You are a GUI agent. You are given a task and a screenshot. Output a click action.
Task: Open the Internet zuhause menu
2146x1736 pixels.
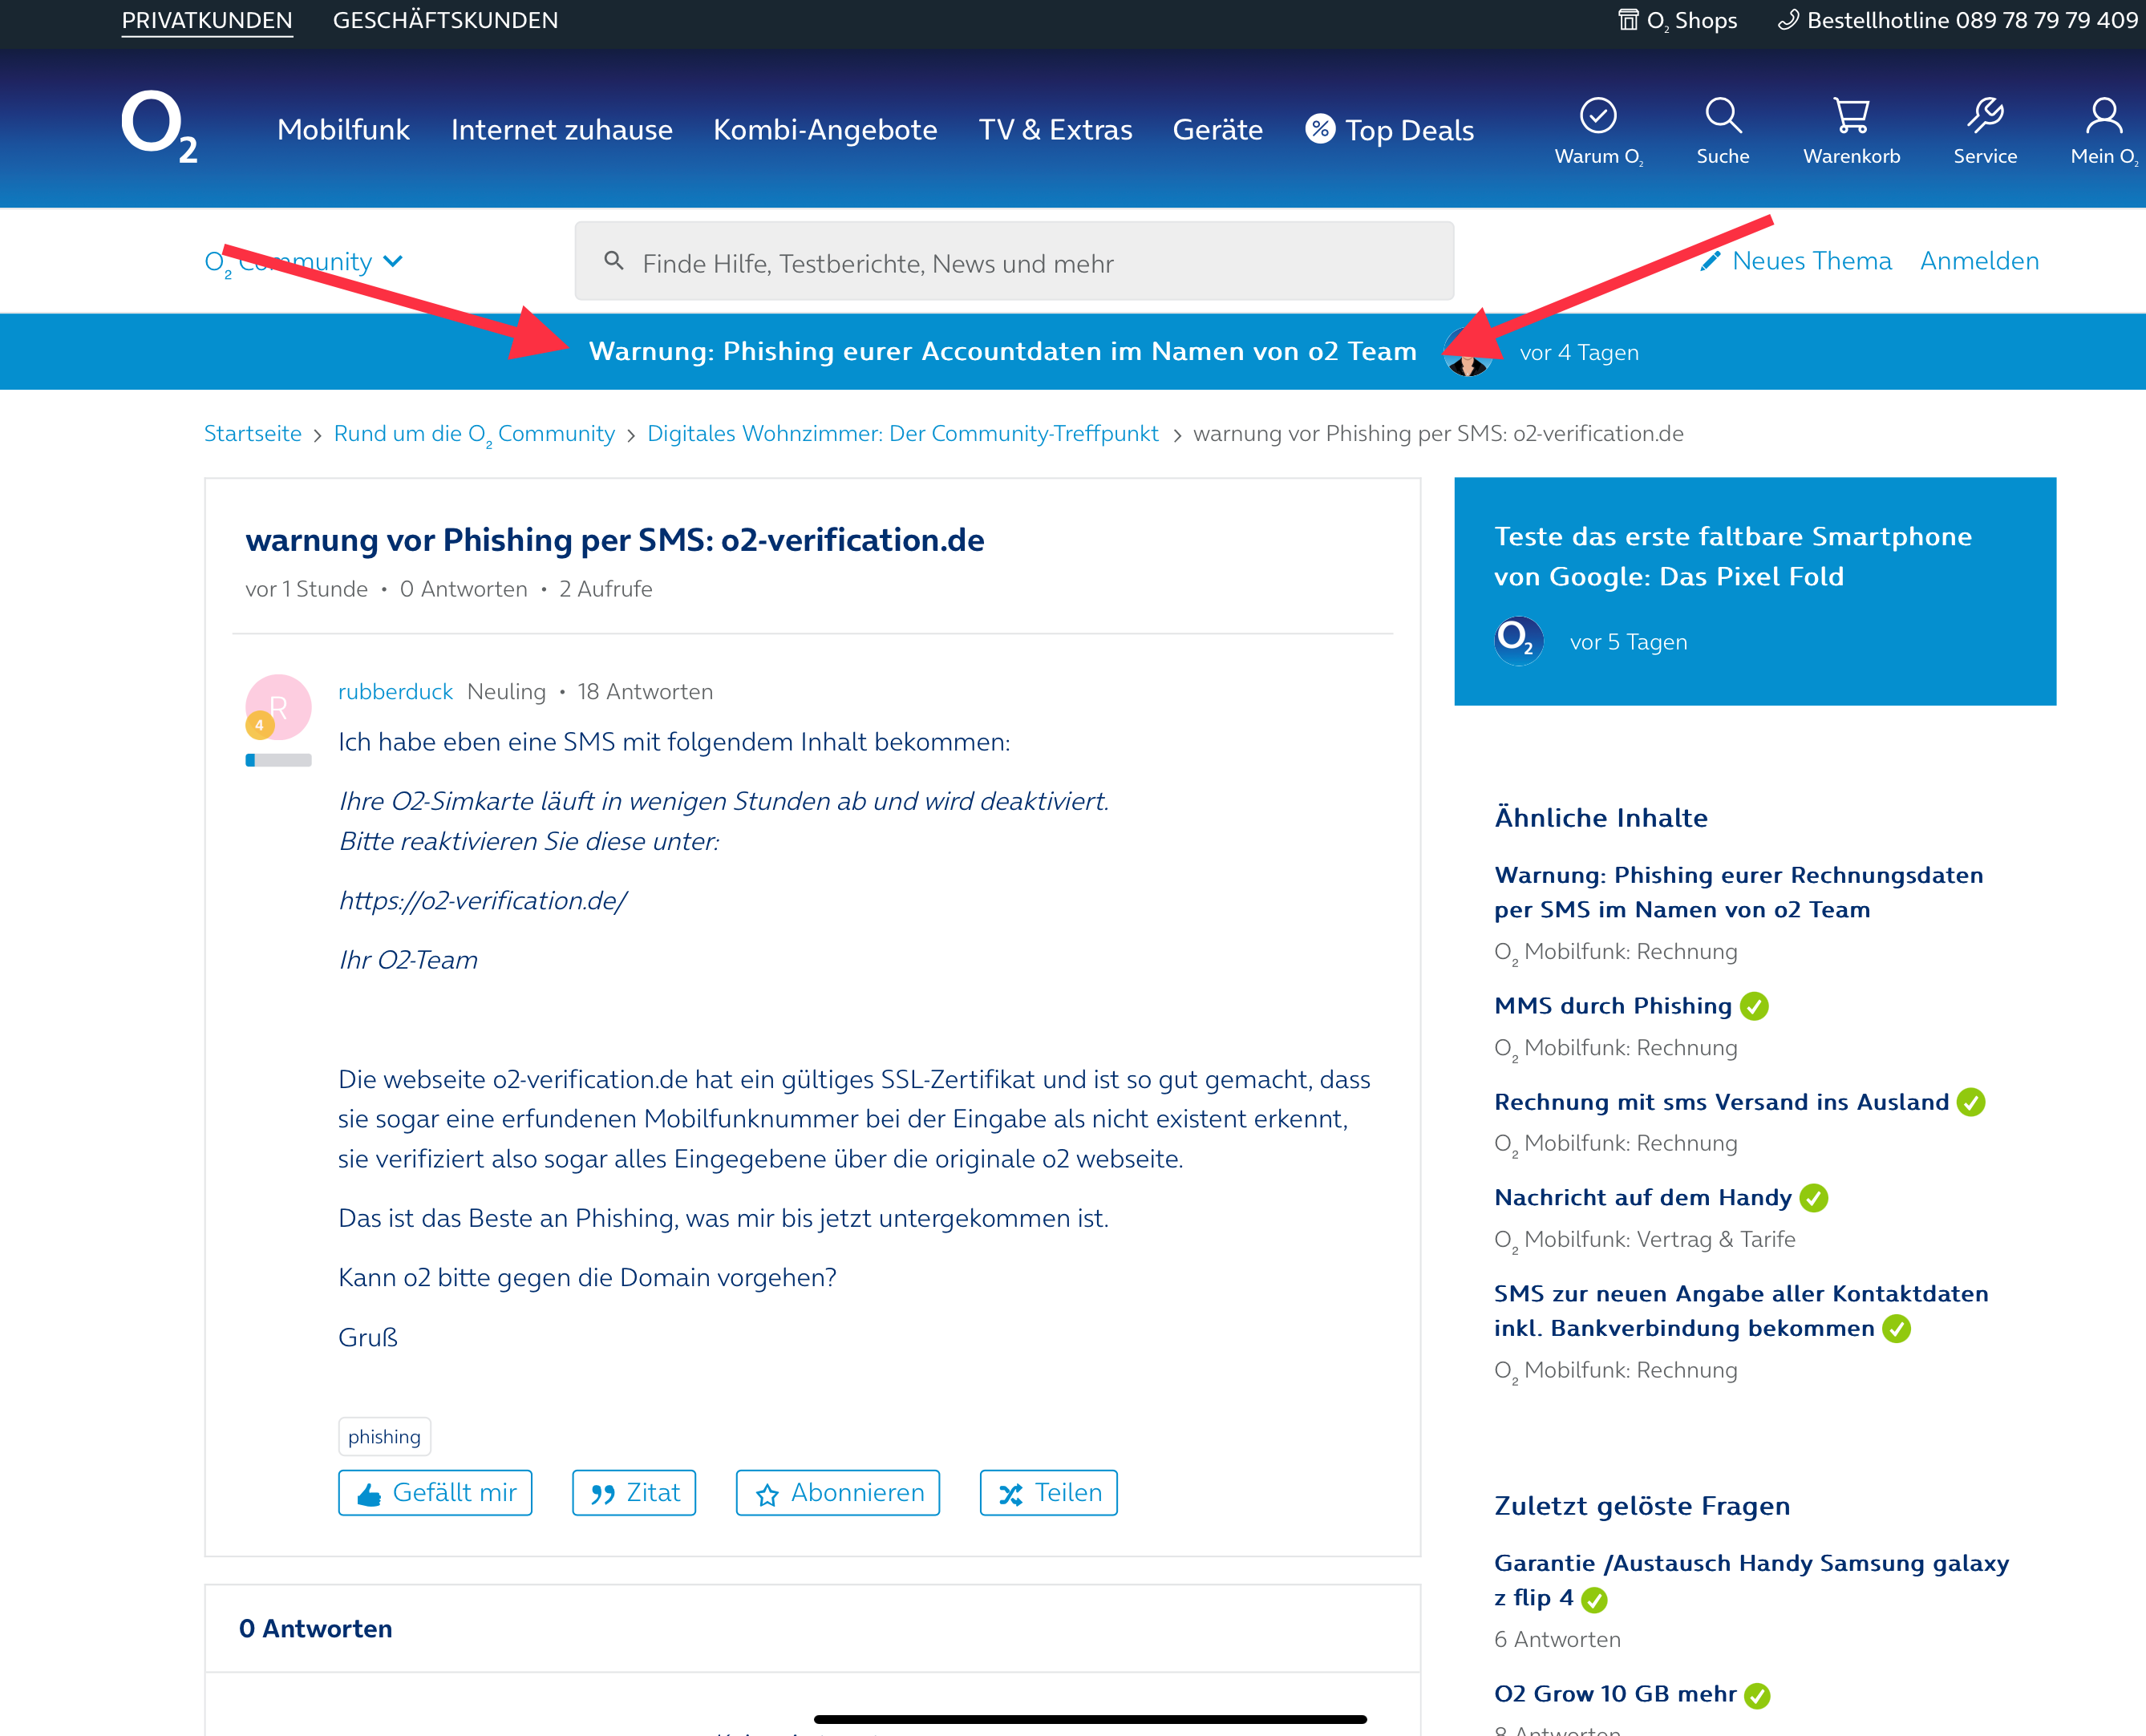pyautogui.click(x=561, y=129)
